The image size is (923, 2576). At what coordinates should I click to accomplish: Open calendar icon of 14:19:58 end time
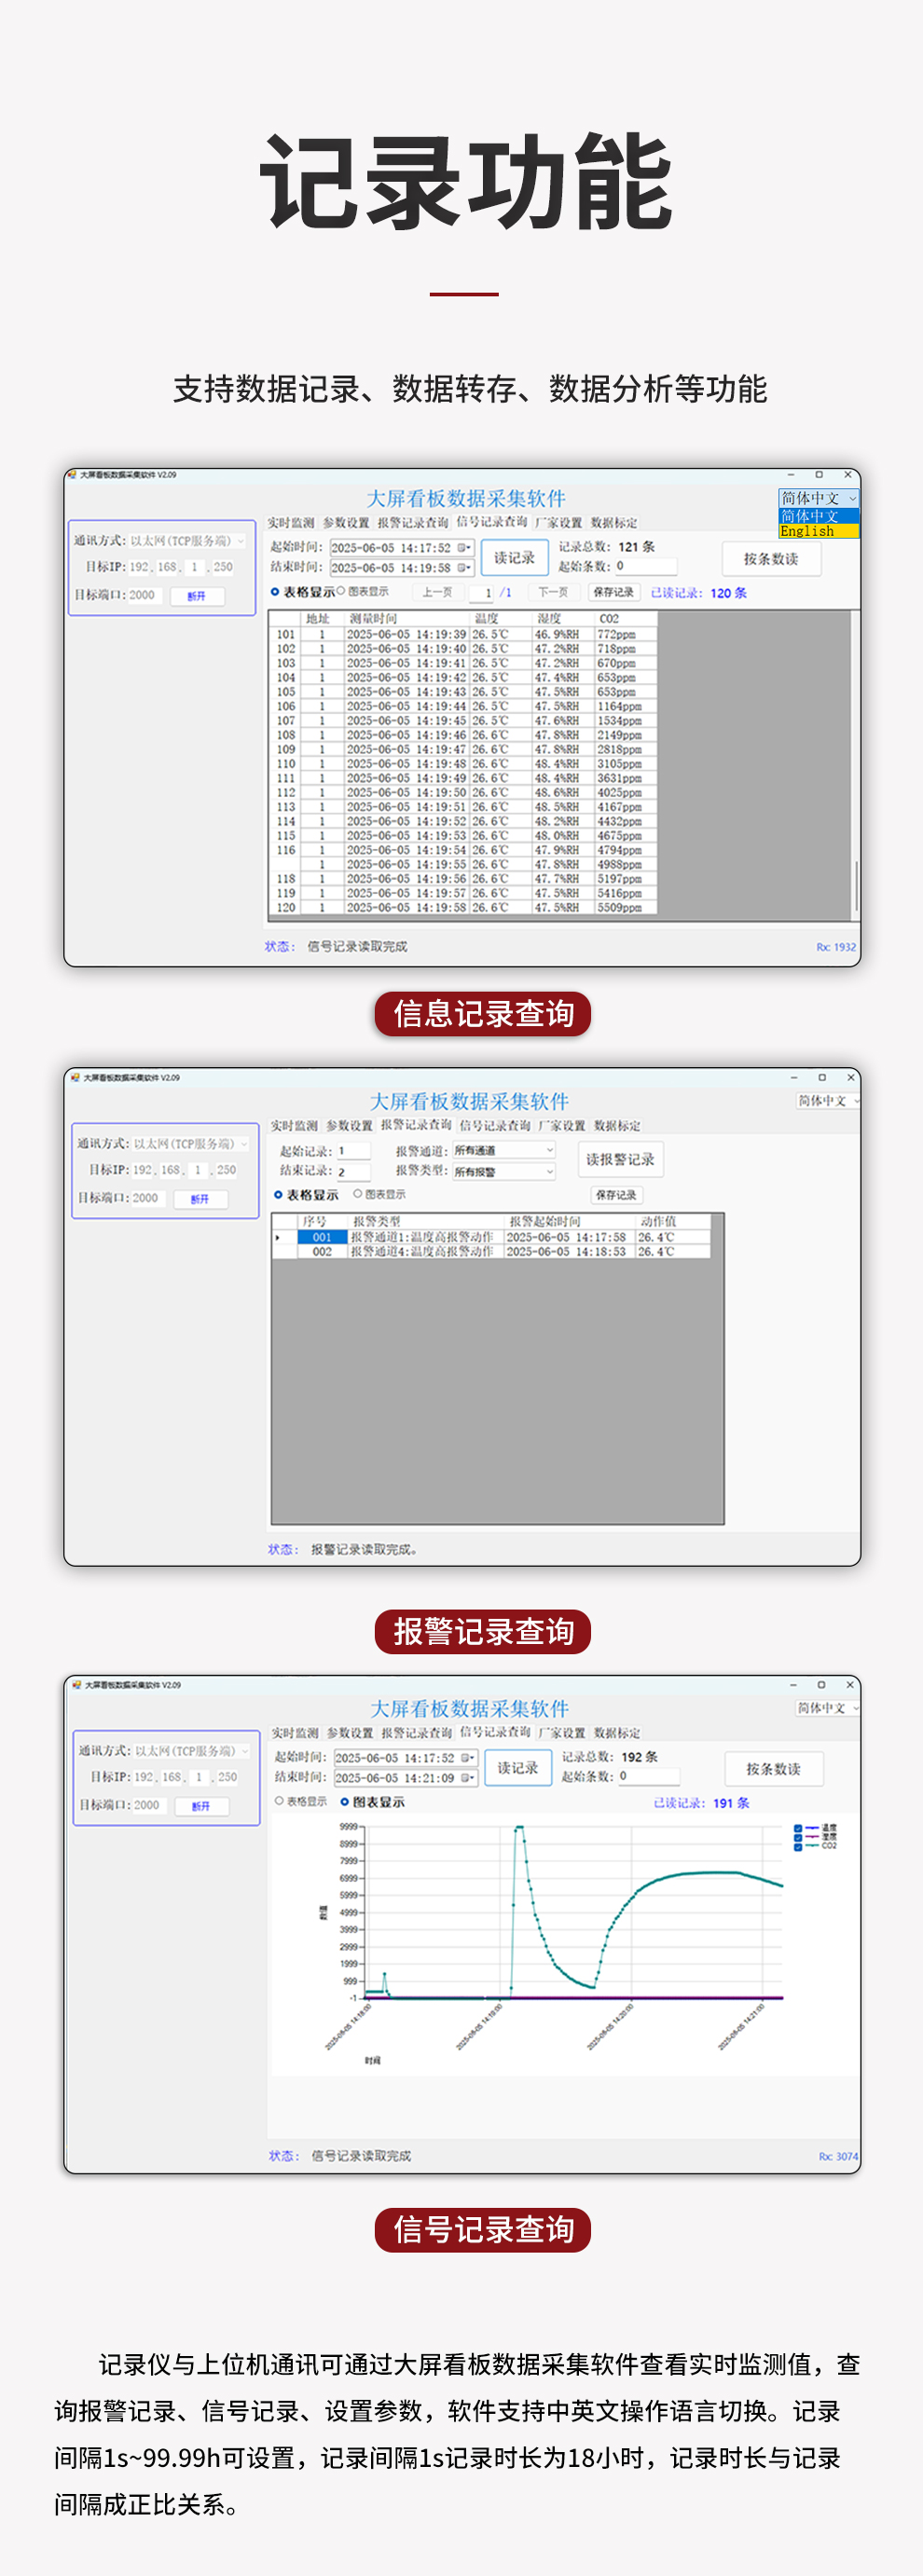(x=464, y=568)
